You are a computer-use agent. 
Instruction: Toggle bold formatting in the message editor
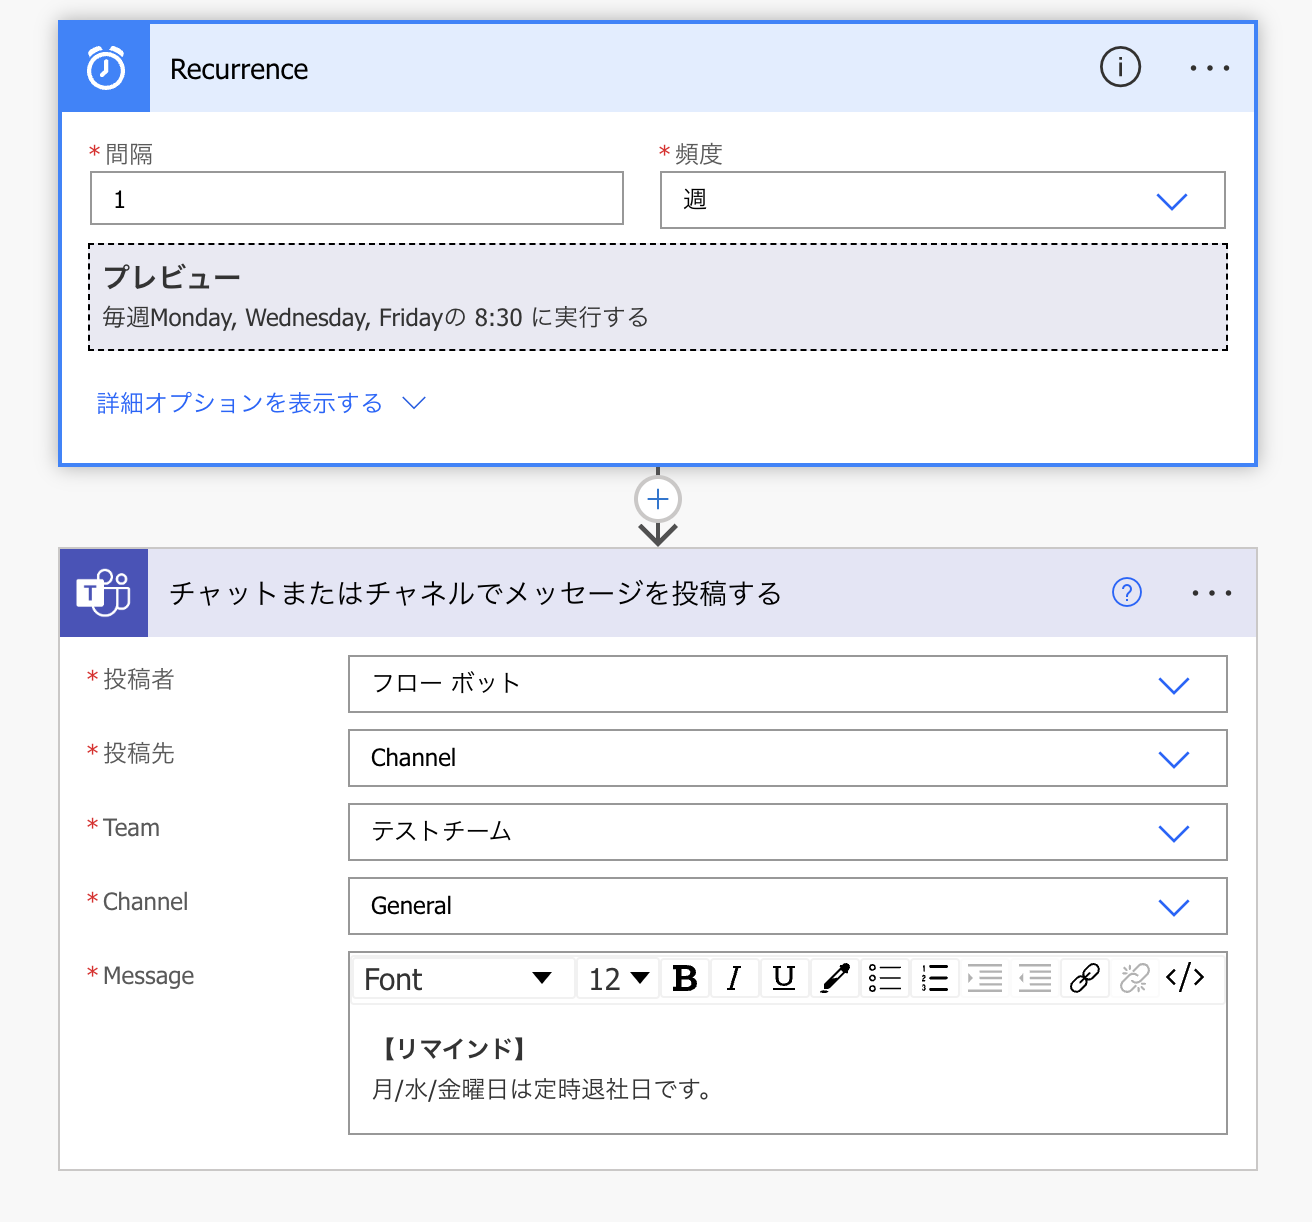coord(684,978)
